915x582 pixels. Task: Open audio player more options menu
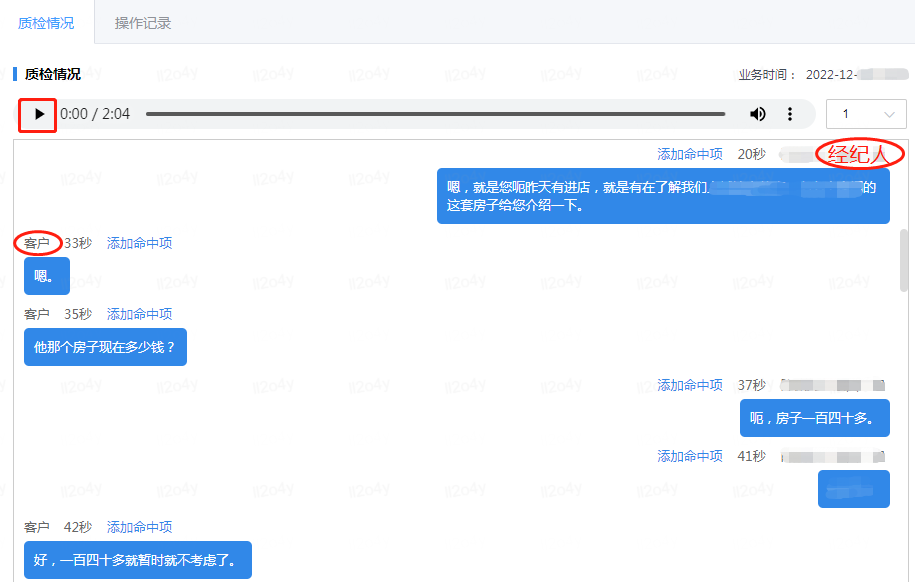(x=790, y=114)
